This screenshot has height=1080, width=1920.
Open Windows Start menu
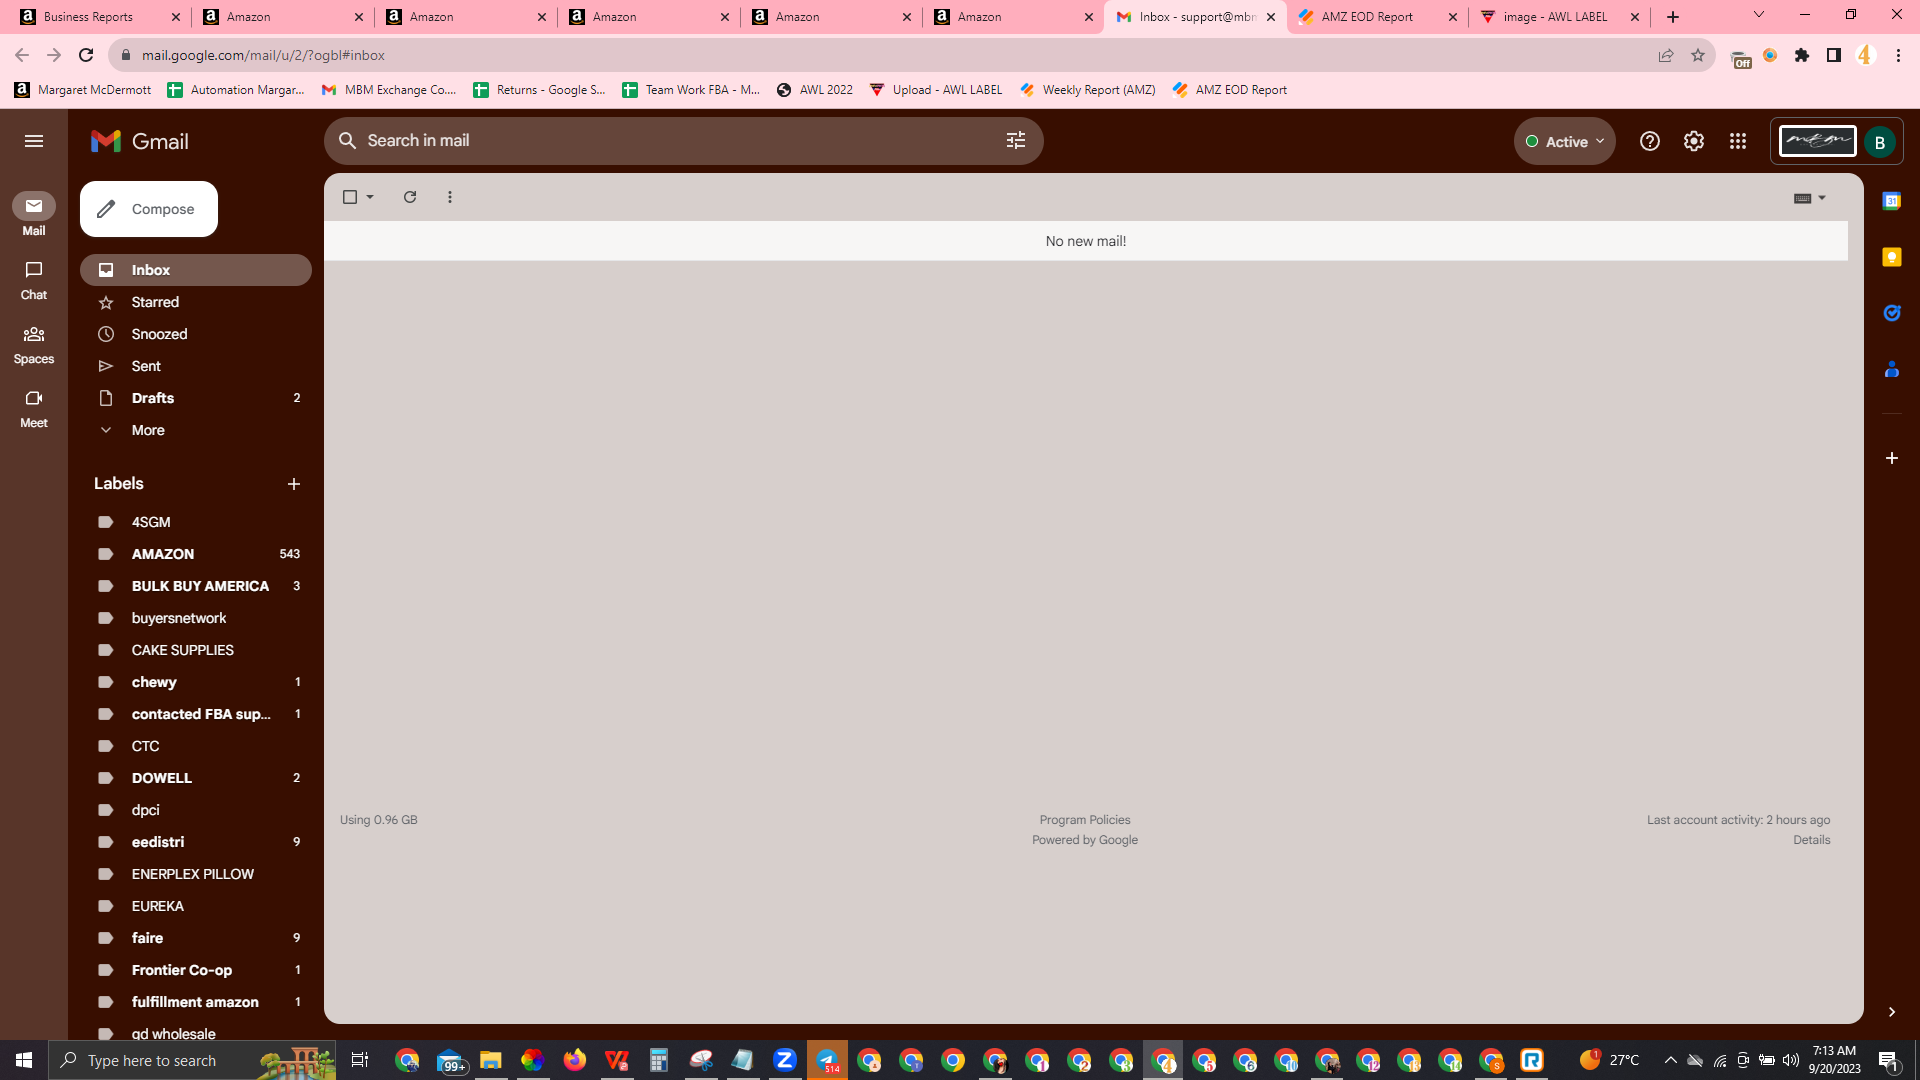(x=24, y=1060)
